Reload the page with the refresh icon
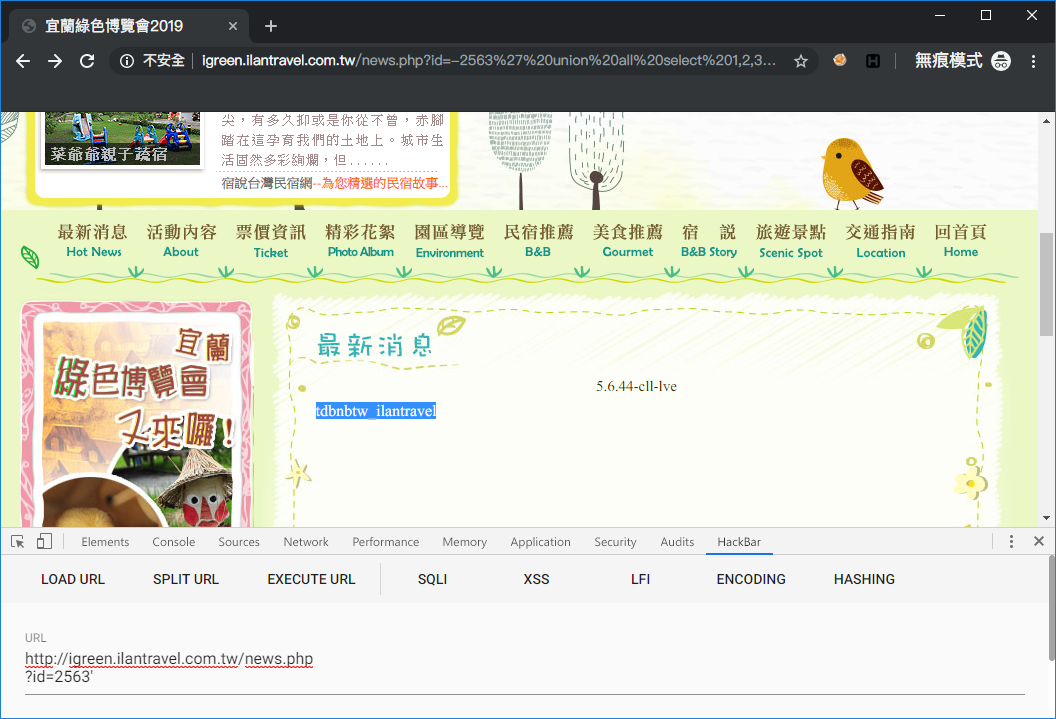Image resolution: width=1056 pixels, height=719 pixels. [87, 61]
